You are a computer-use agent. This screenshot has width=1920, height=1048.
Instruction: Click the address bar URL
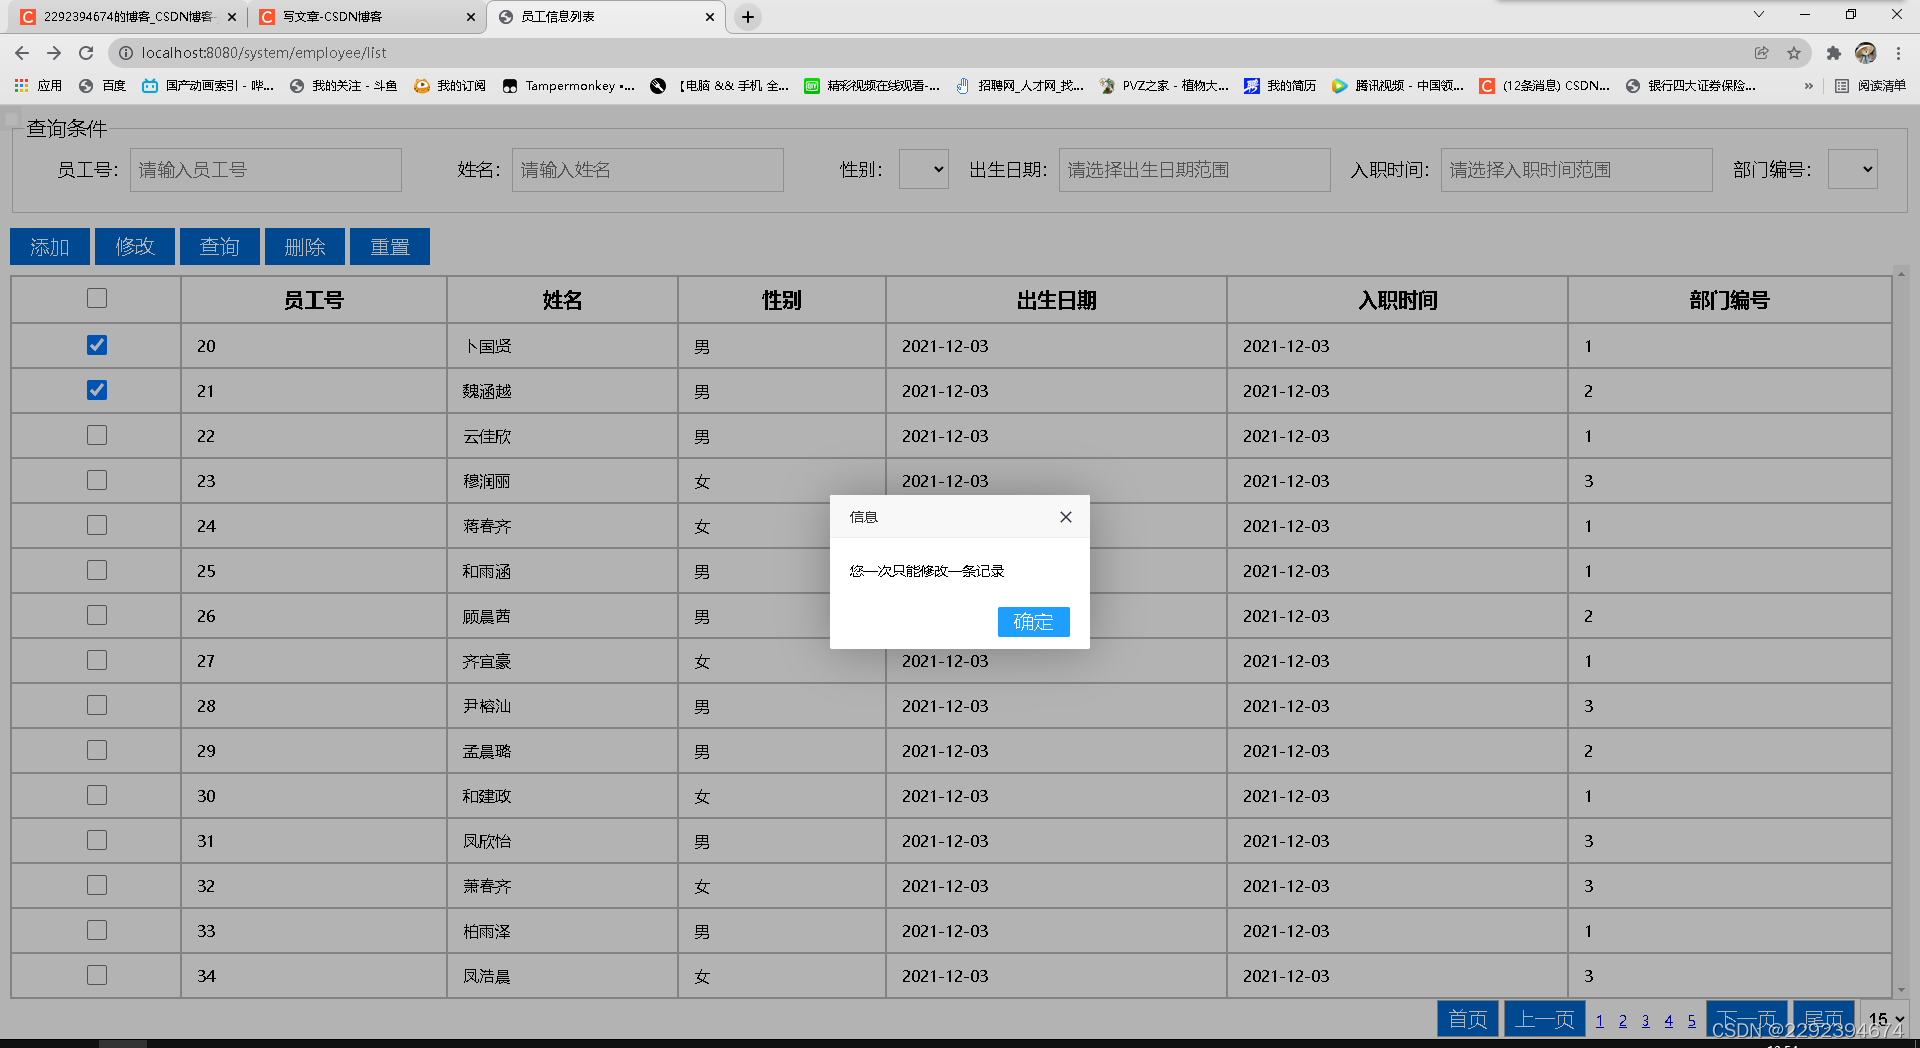point(264,53)
